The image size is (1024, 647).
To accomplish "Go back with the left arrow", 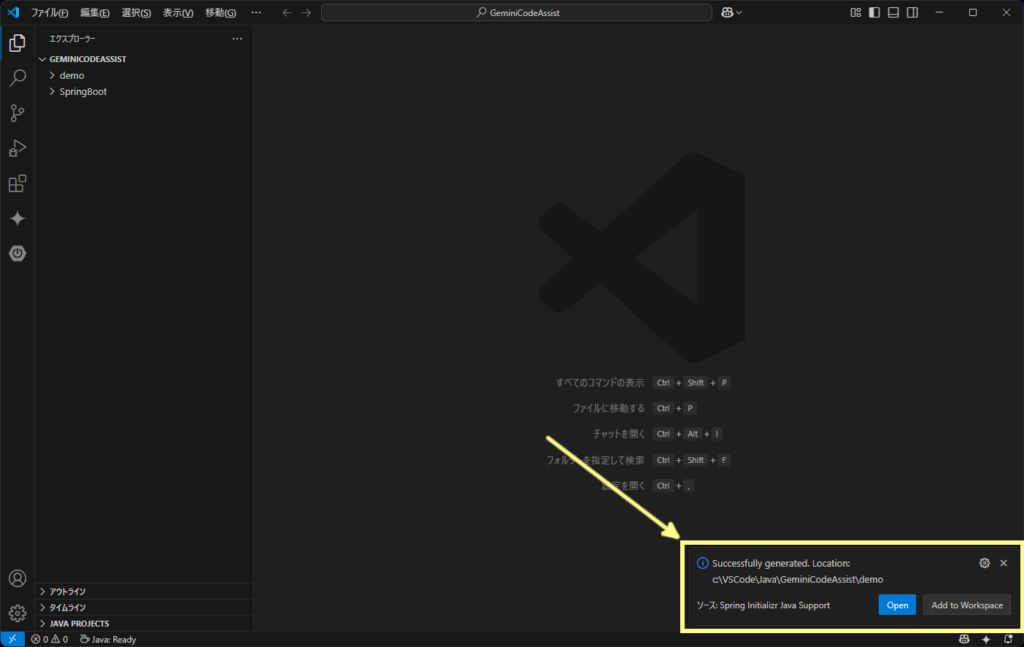I will click(x=287, y=12).
